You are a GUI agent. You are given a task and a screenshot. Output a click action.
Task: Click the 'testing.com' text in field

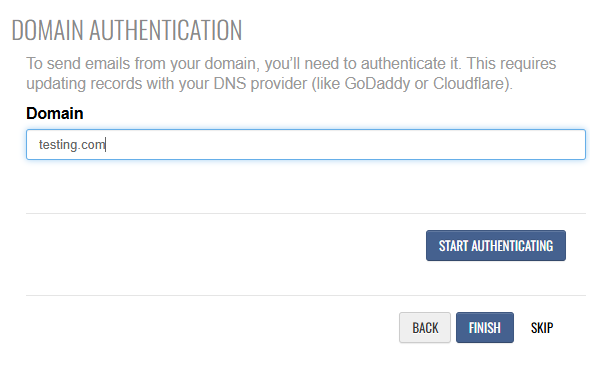click(x=72, y=145)
